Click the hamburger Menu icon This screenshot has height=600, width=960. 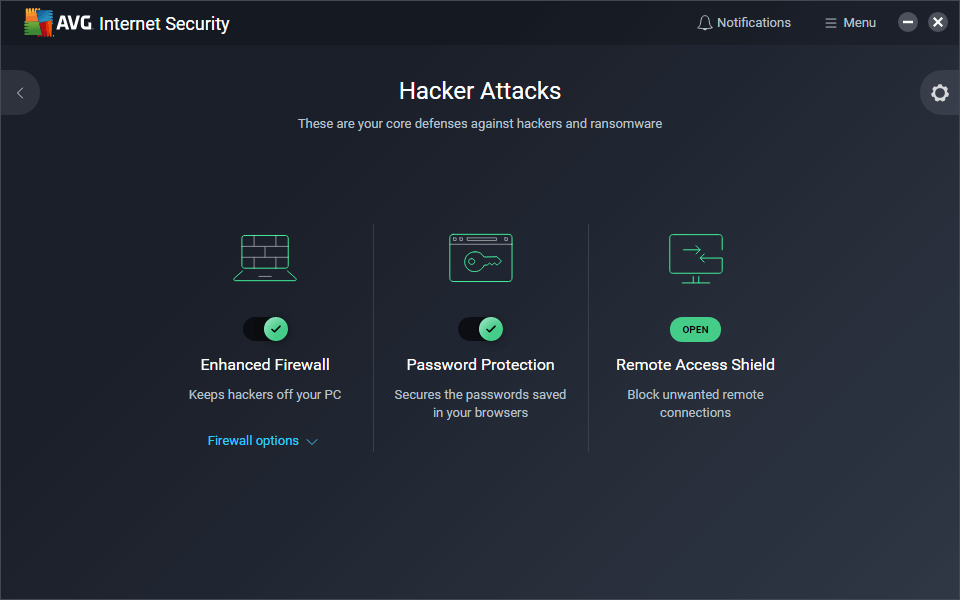(830, 23)
